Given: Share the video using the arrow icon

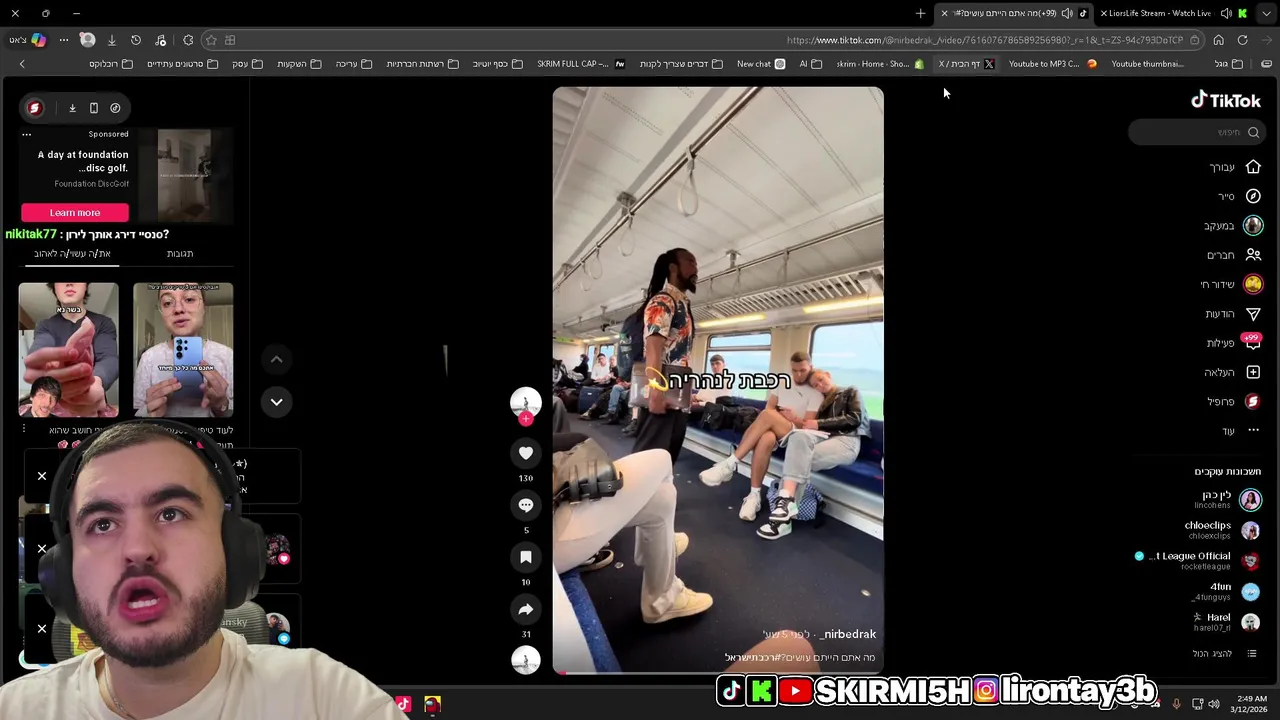Looking at the screenshot, I should [x=525, y=609].
